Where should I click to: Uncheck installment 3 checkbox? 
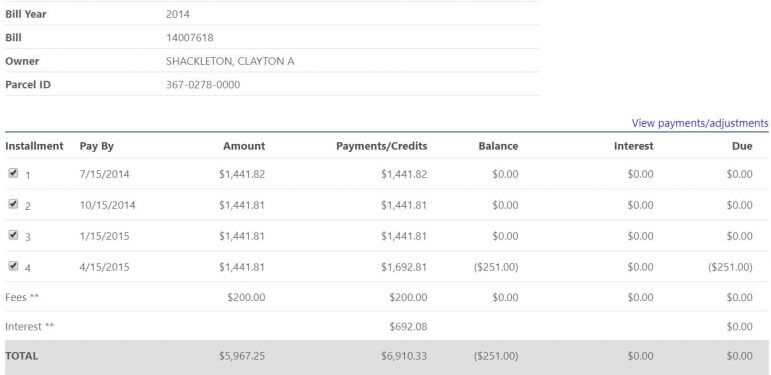tap(13, 235)
